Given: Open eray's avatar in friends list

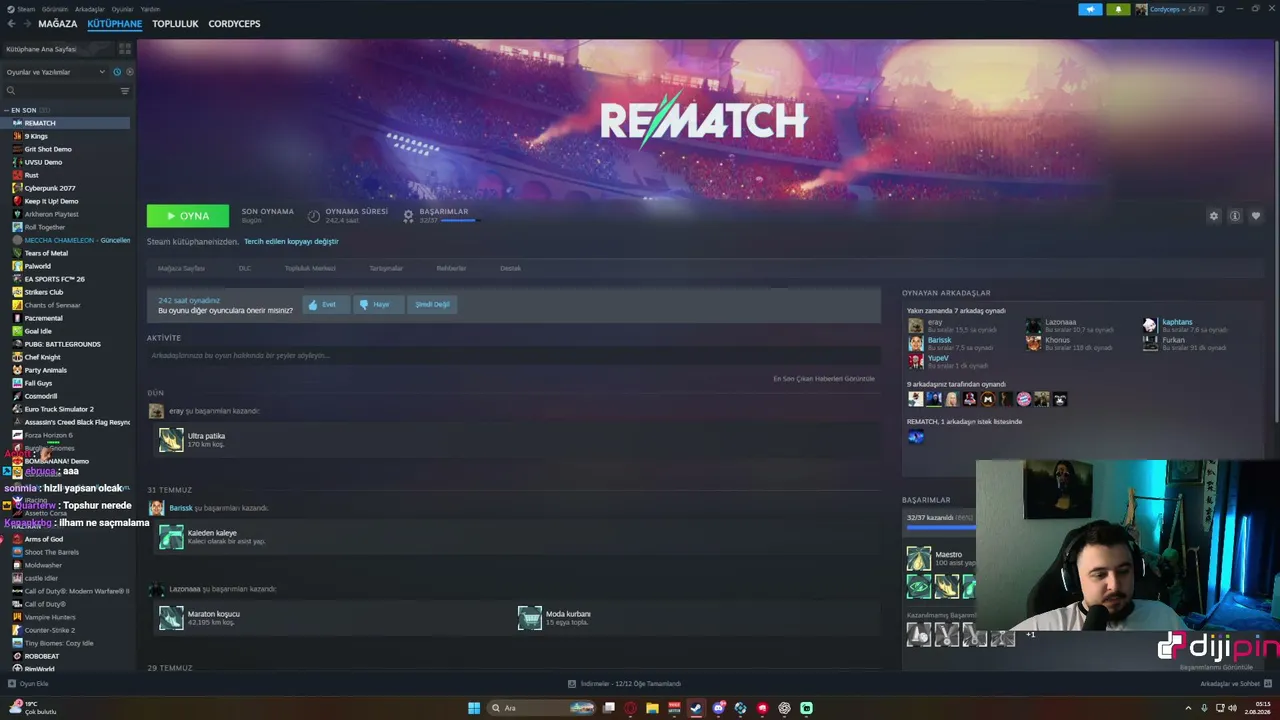Looking at the screenshot, I should [915, 325].
